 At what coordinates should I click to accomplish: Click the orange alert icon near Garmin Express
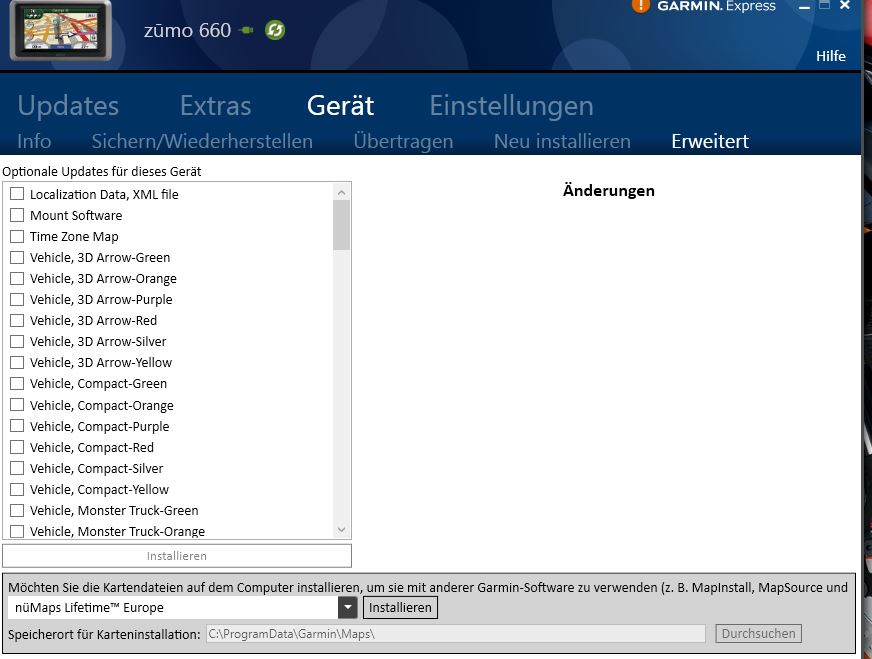(641, 5)
